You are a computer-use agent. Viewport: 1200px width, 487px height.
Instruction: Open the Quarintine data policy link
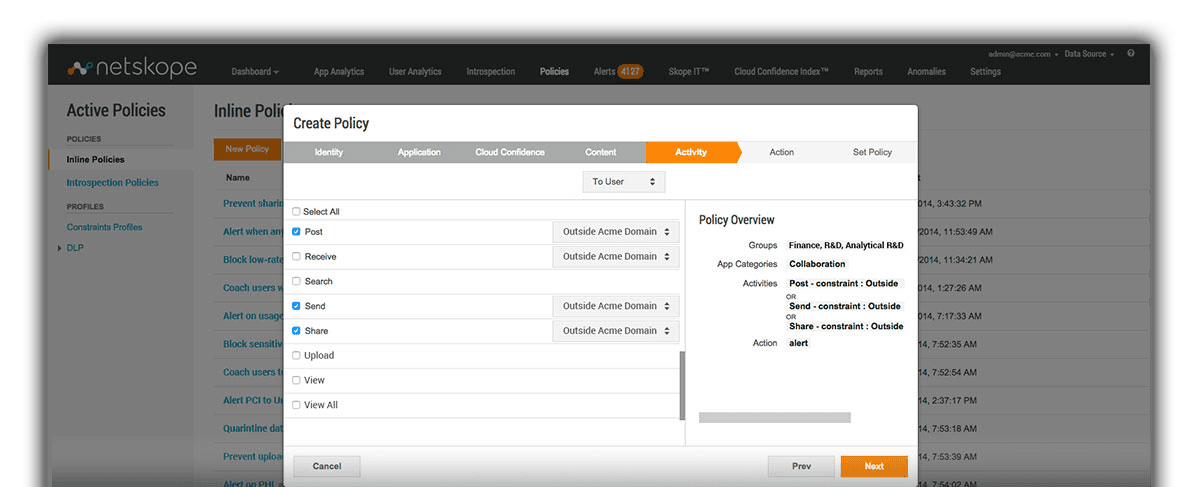point(252,428)
